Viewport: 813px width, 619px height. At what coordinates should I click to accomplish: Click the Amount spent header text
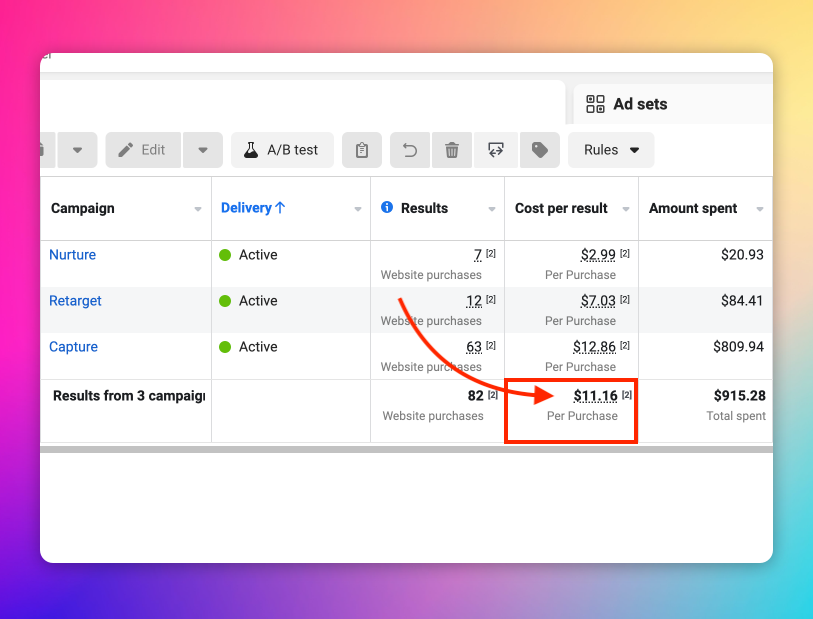click(693, 208)
